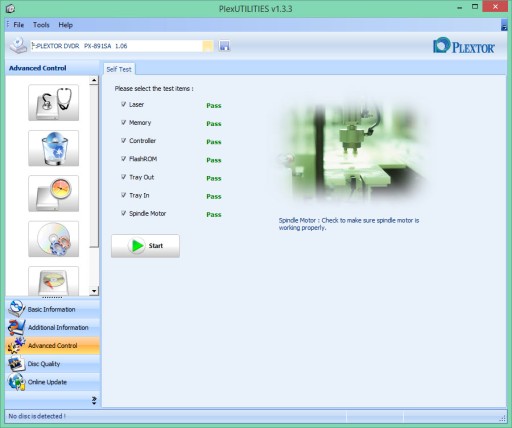Viewport: 512px width, 428px height.
Task: Select the Advanced Control section
Action: (x=53, y=345)
